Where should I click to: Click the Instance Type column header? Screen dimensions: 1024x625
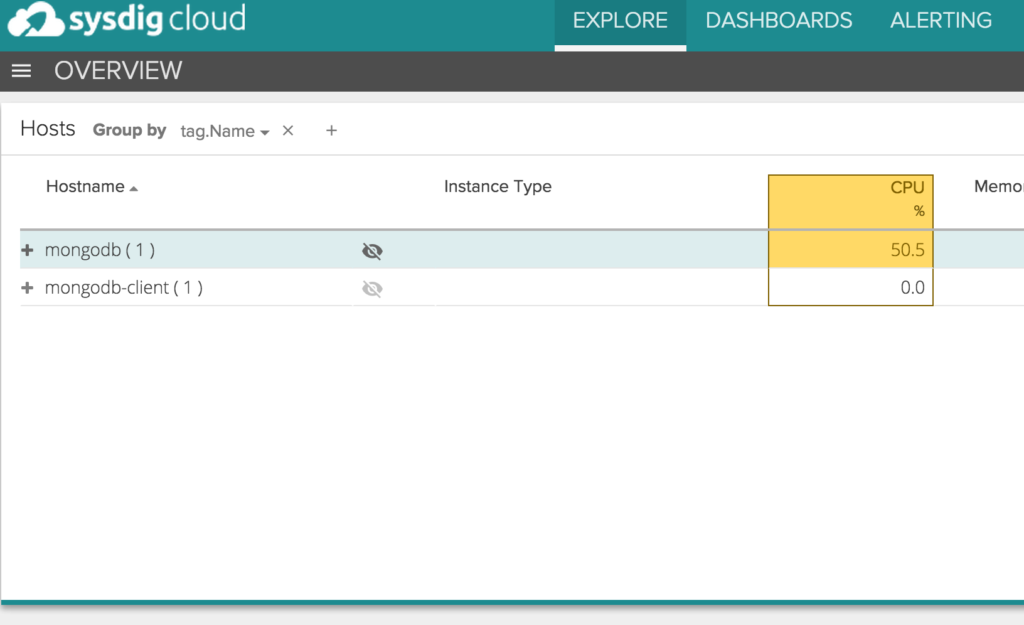(x=498, y=187)
